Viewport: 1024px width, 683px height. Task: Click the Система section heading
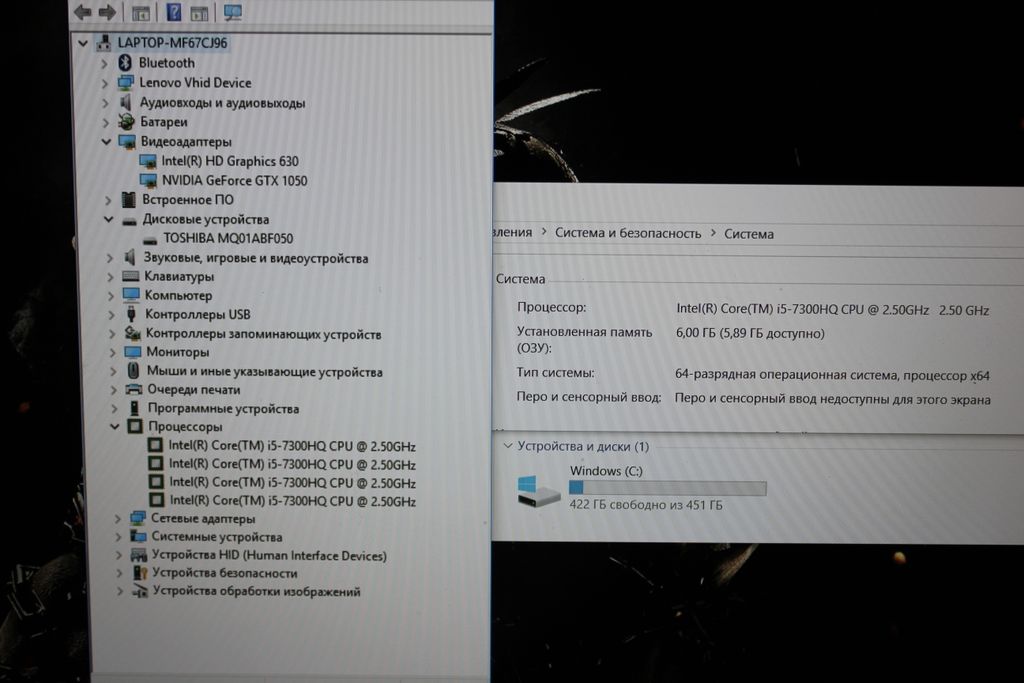[x=520, y=279]
